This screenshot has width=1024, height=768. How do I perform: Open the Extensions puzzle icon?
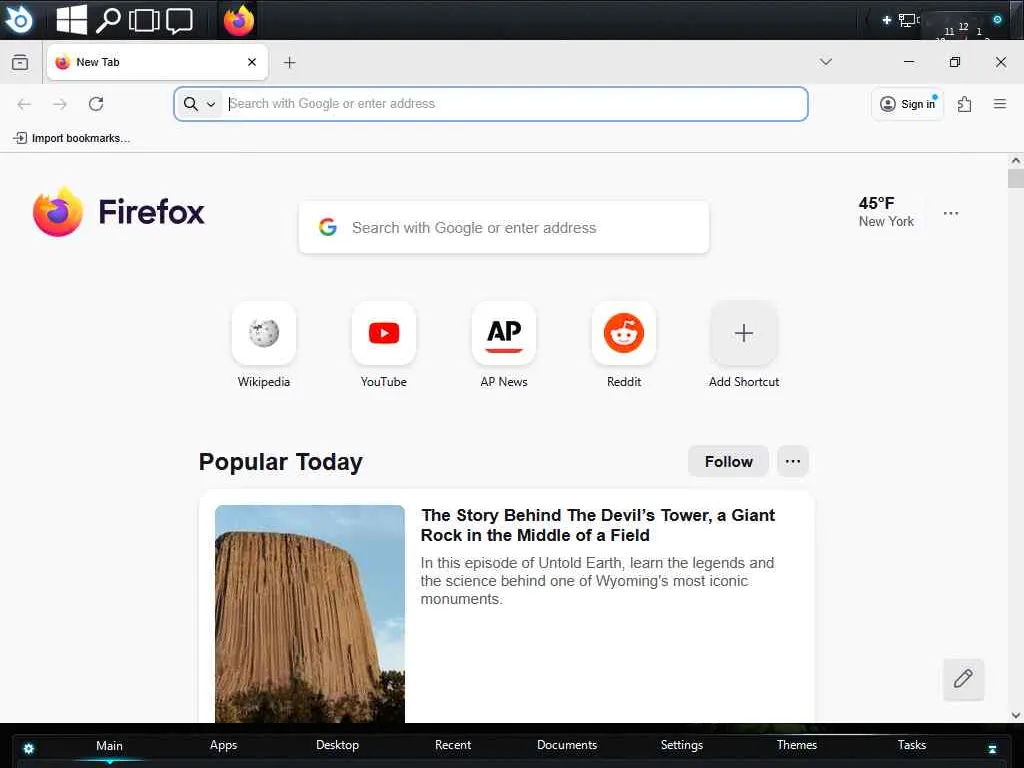point(965,104)
